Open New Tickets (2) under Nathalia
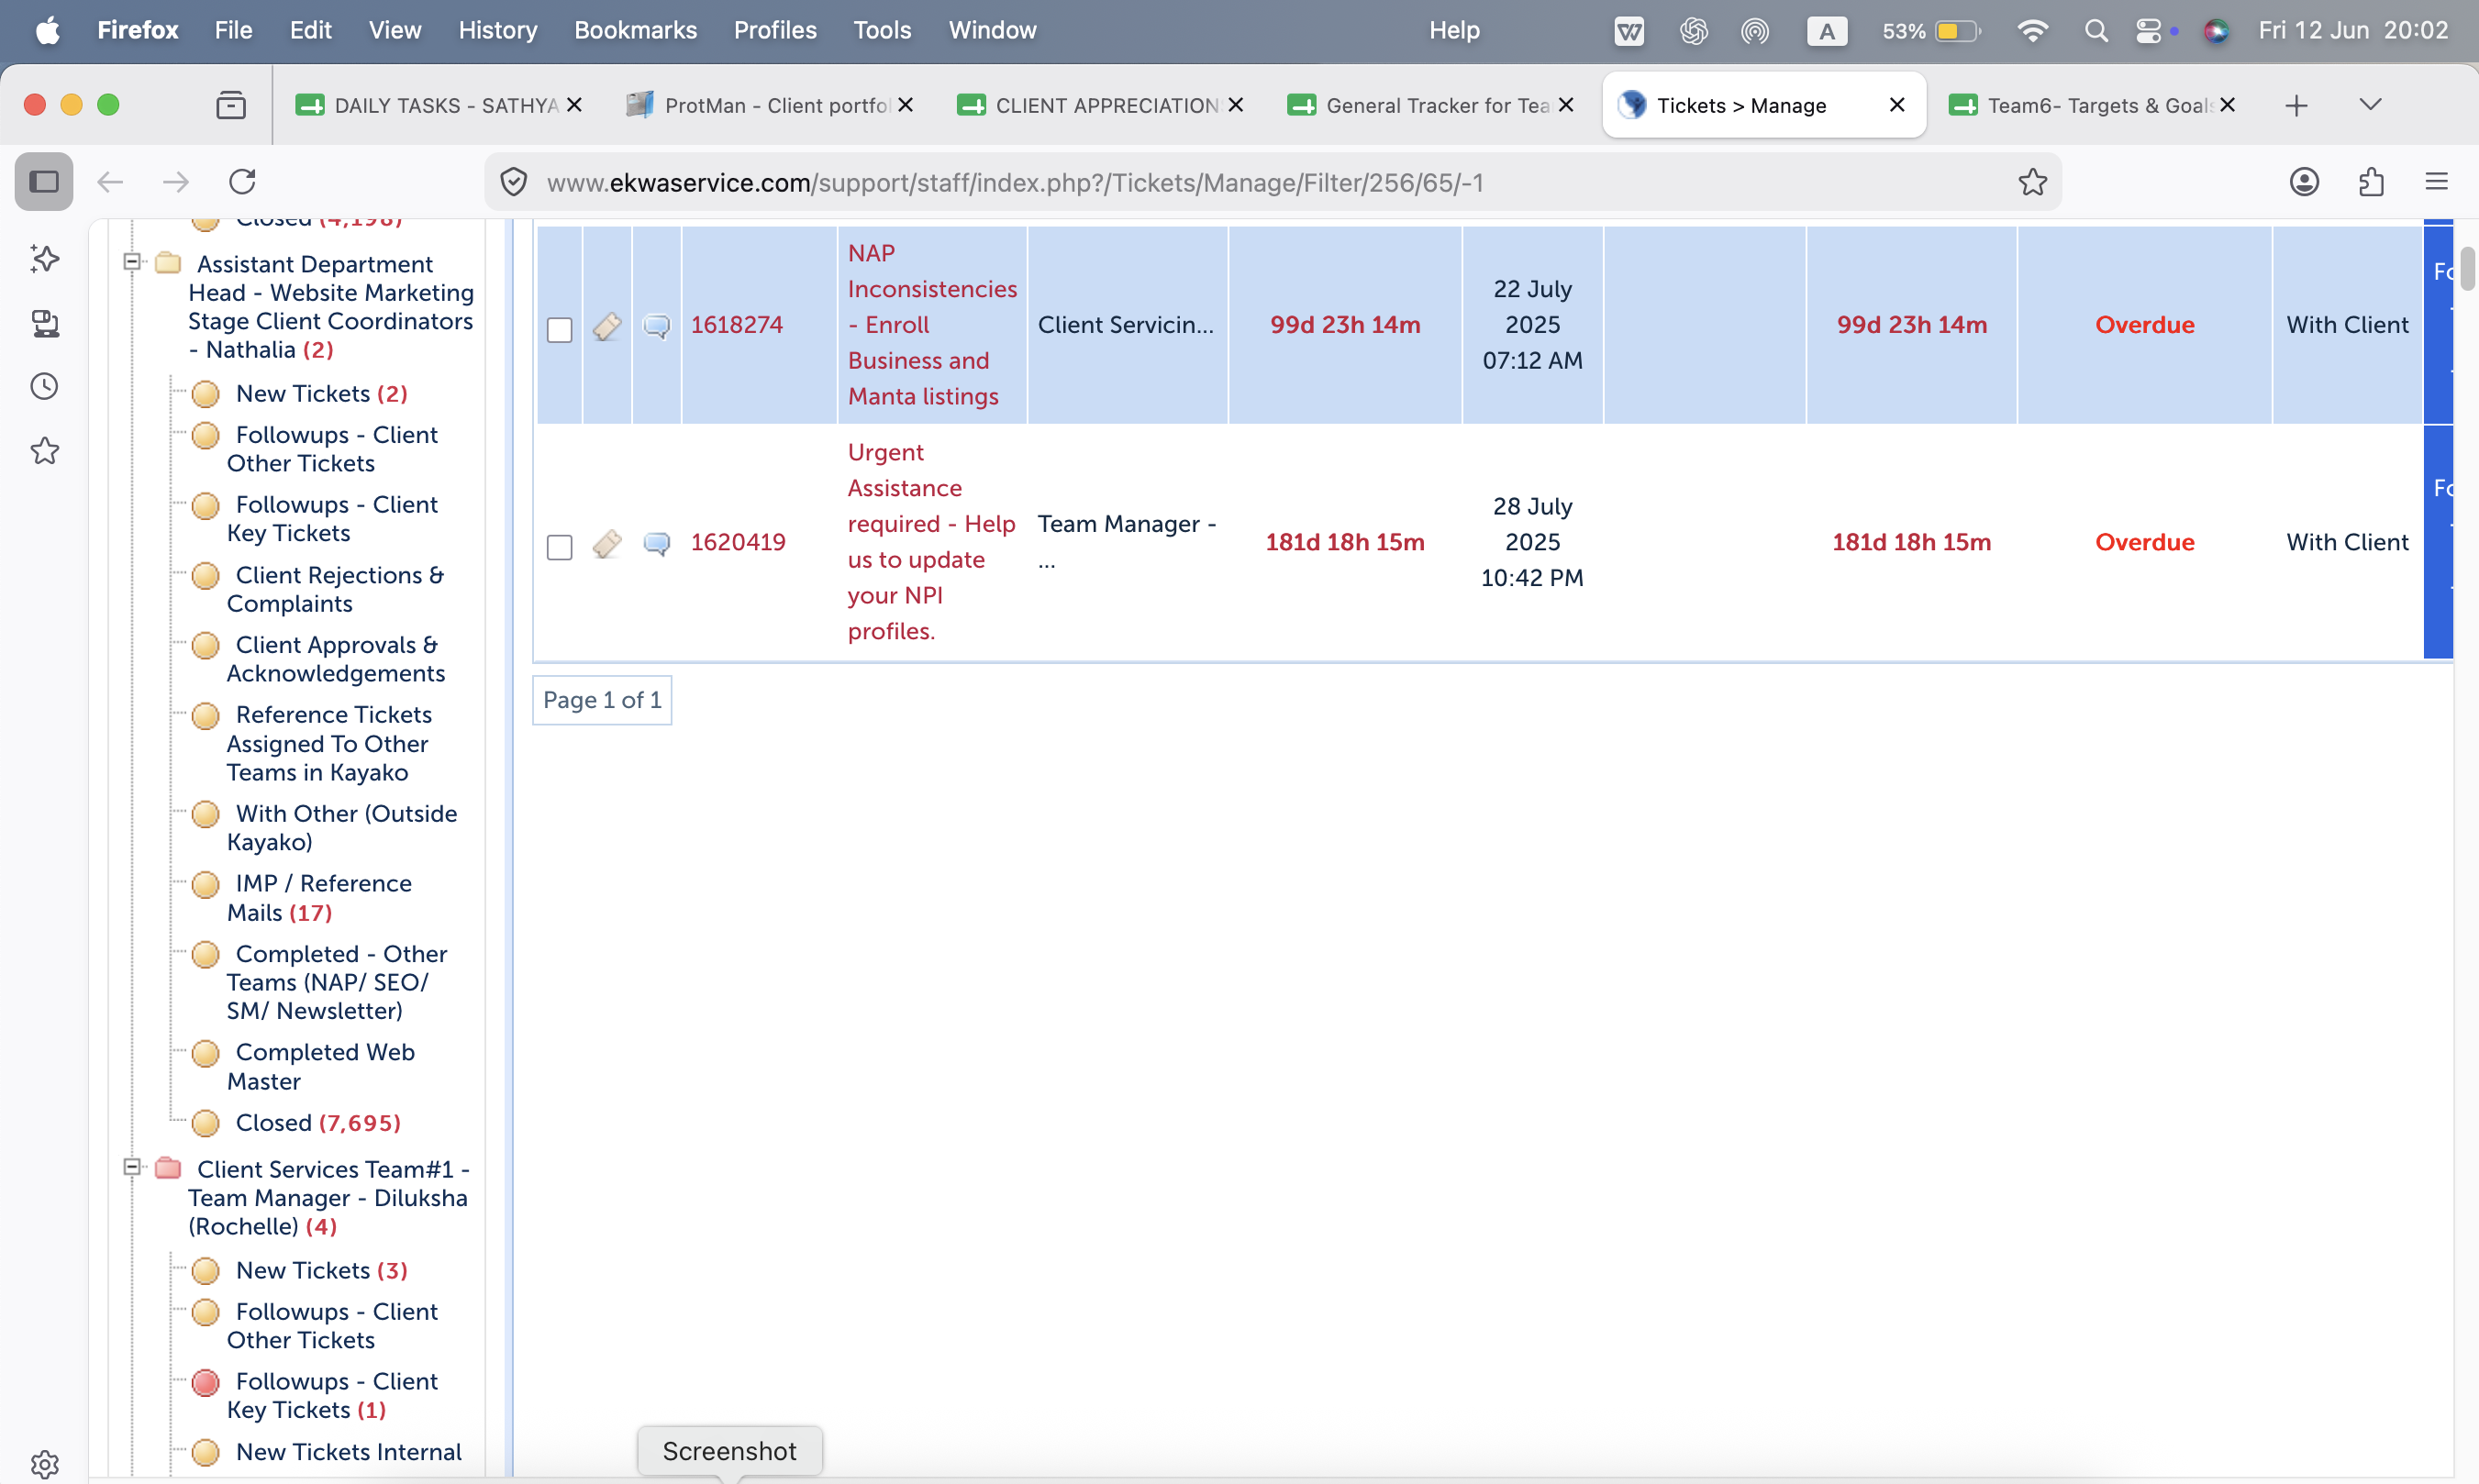The height and width of the screenshot is (1484, 2479). pyautogui.click(x=321, y=394)
